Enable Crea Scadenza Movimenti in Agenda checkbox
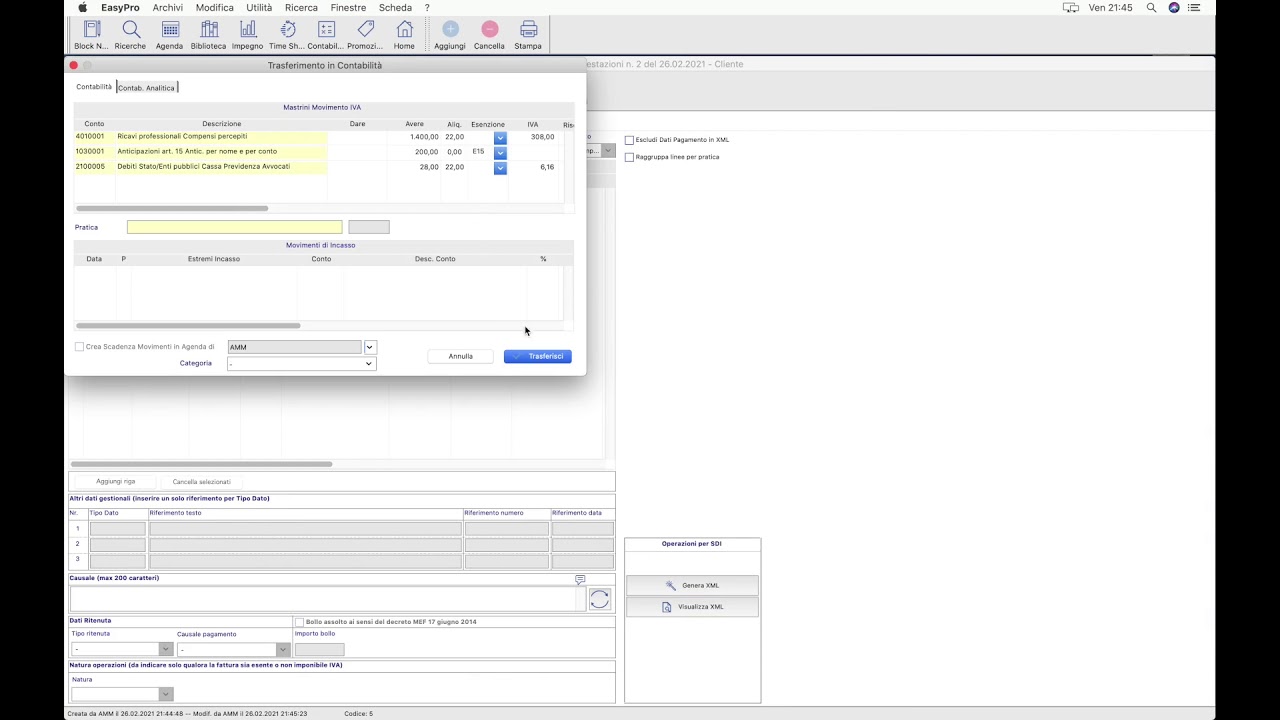The width and height of the screenshot is (1280, 720). (80, 347)
